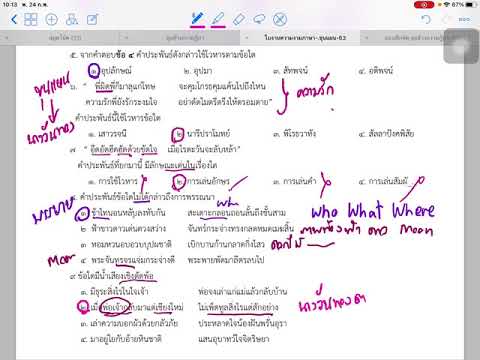Tap the add page plus icon
The height and width of the screenshot is (360, 480).
pyautogui.click(x=51, y=20)
